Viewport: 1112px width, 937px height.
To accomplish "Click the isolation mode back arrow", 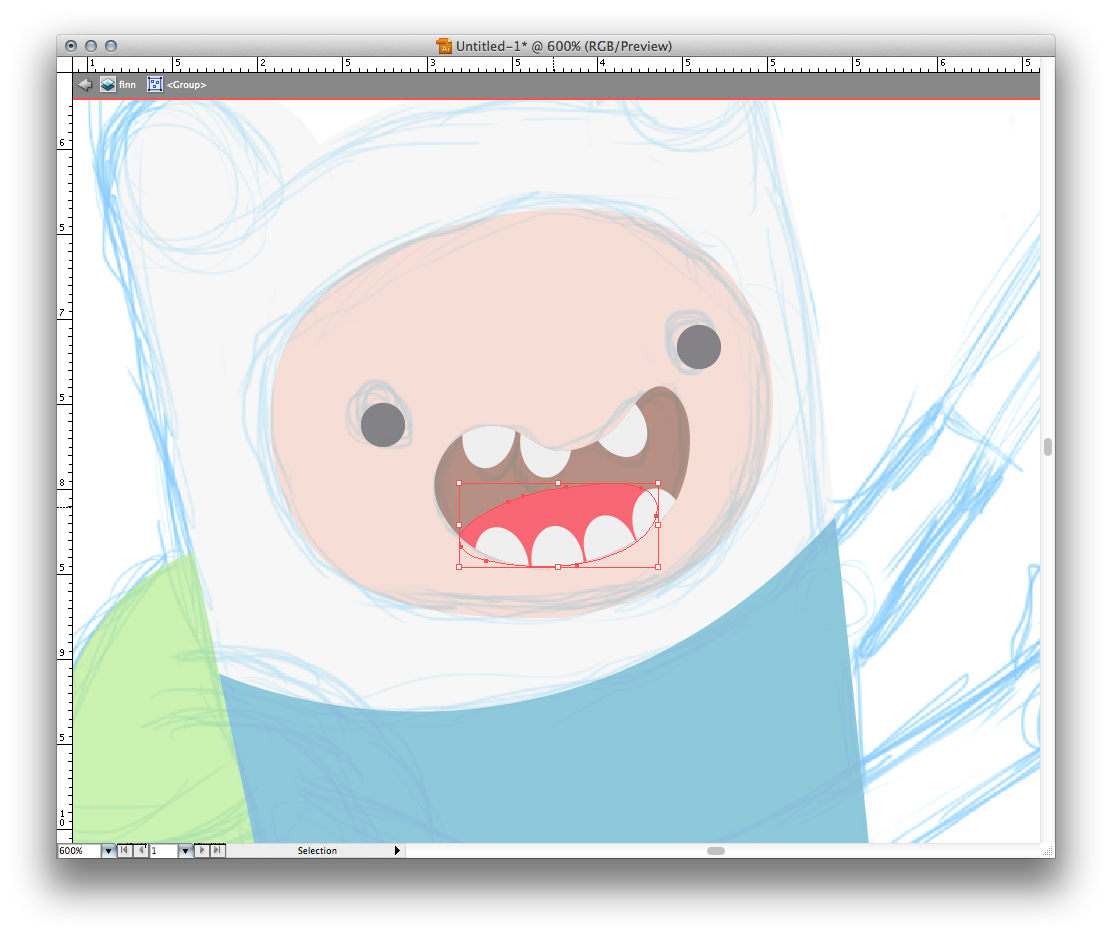I will coord(85,85).
